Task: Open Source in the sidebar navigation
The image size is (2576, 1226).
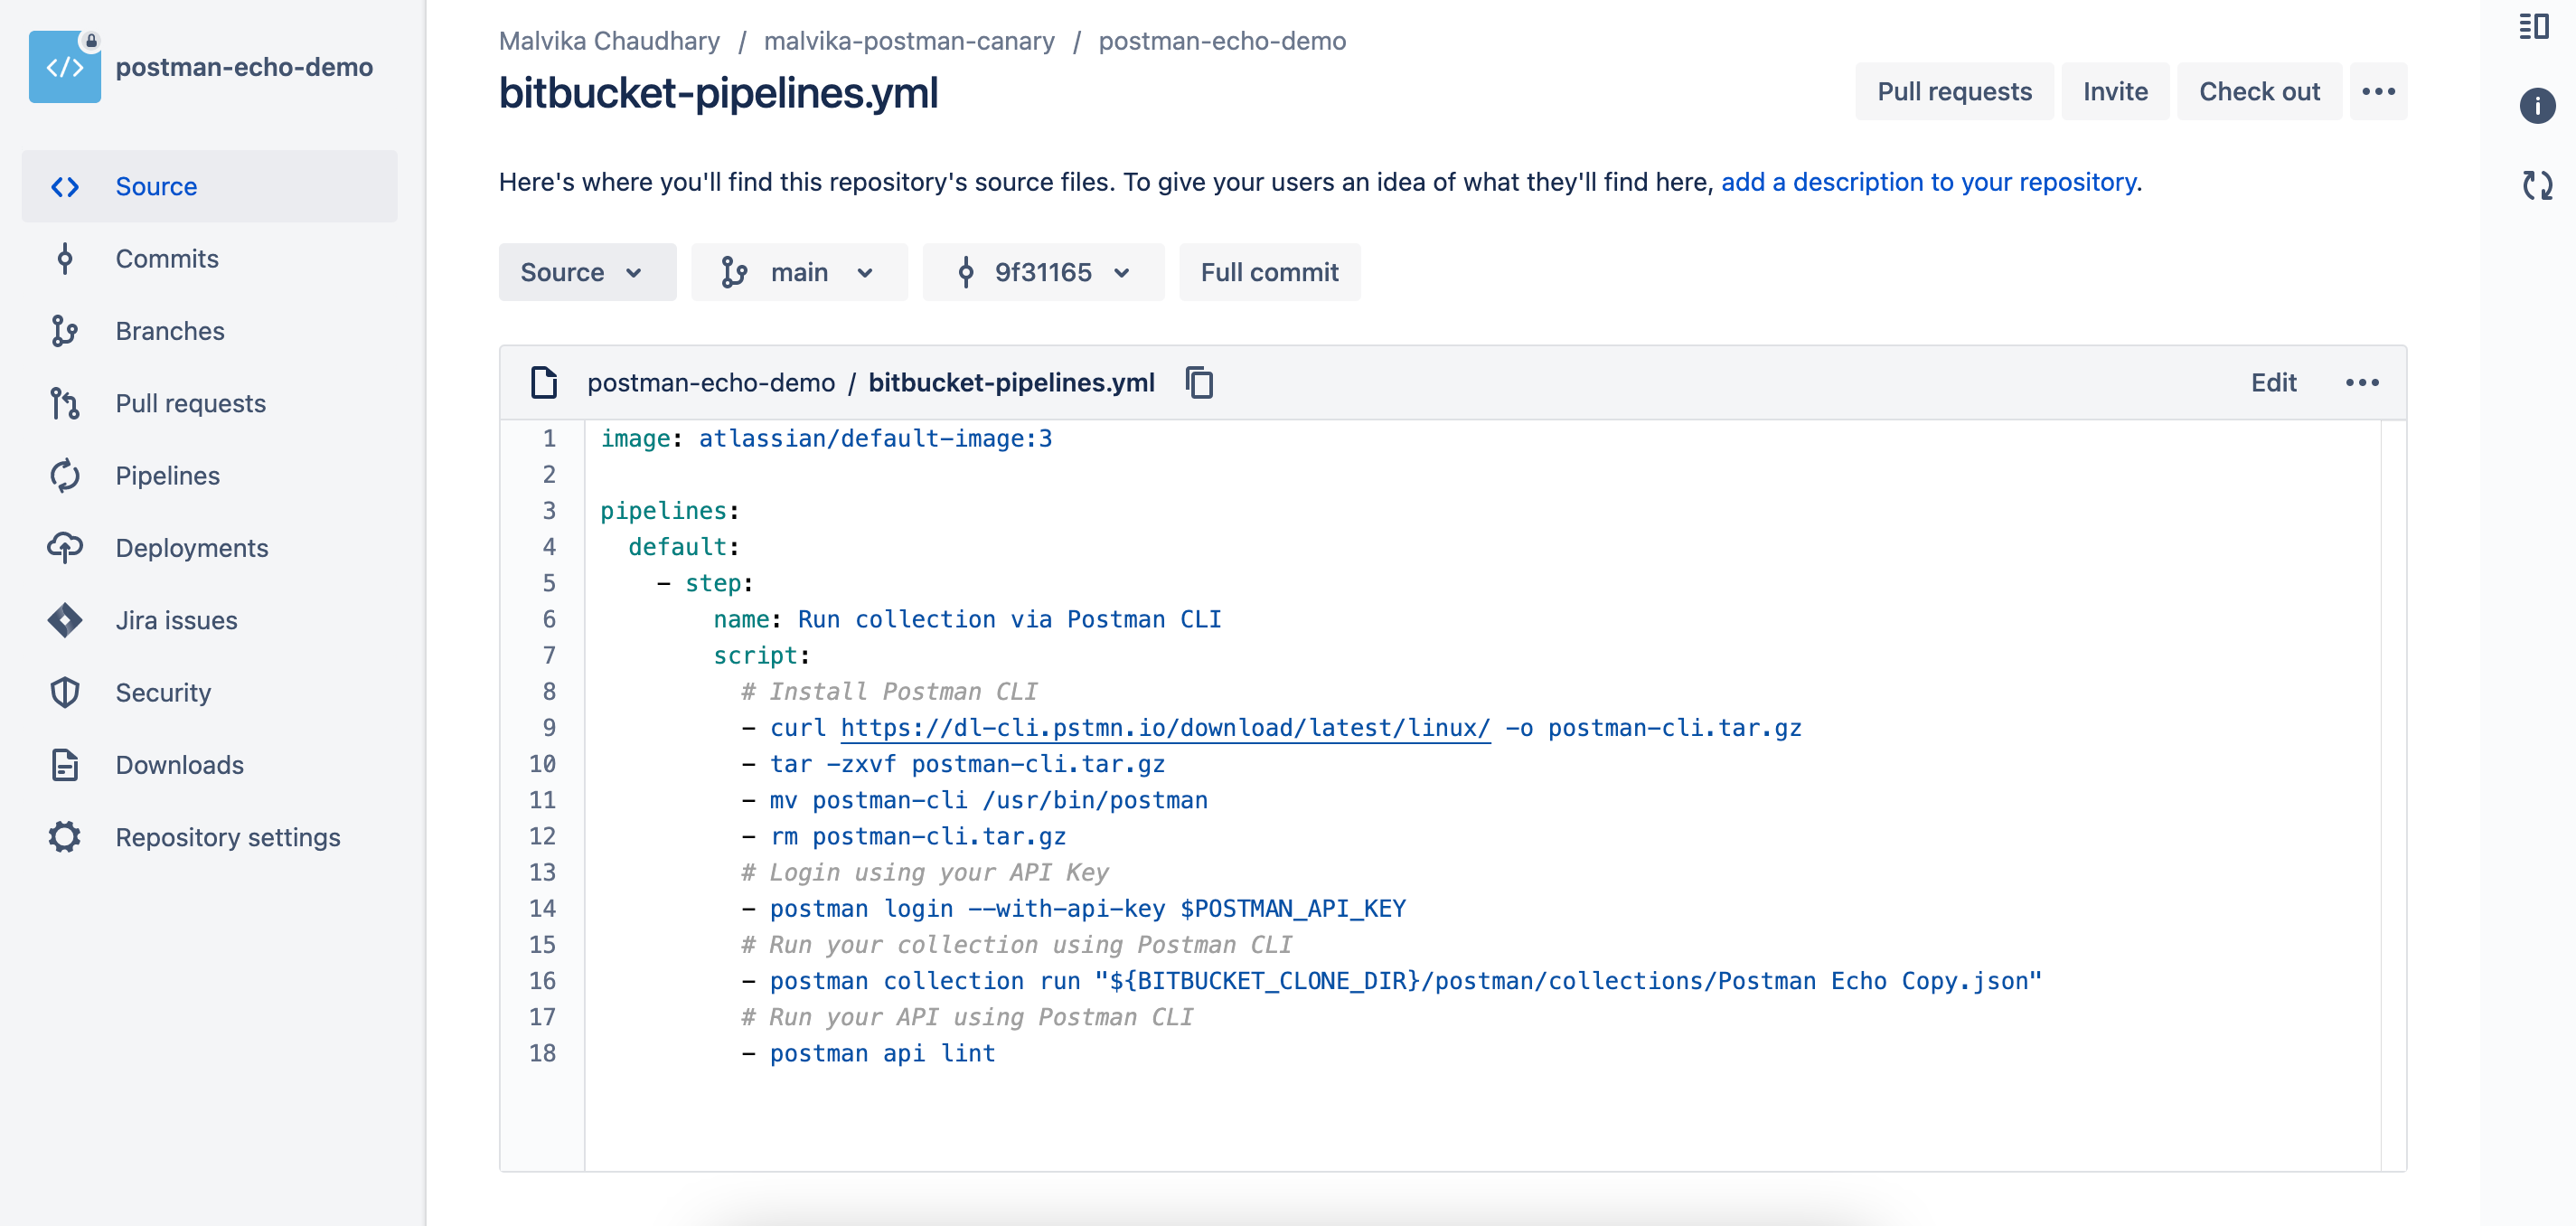Action: (210, 187)
